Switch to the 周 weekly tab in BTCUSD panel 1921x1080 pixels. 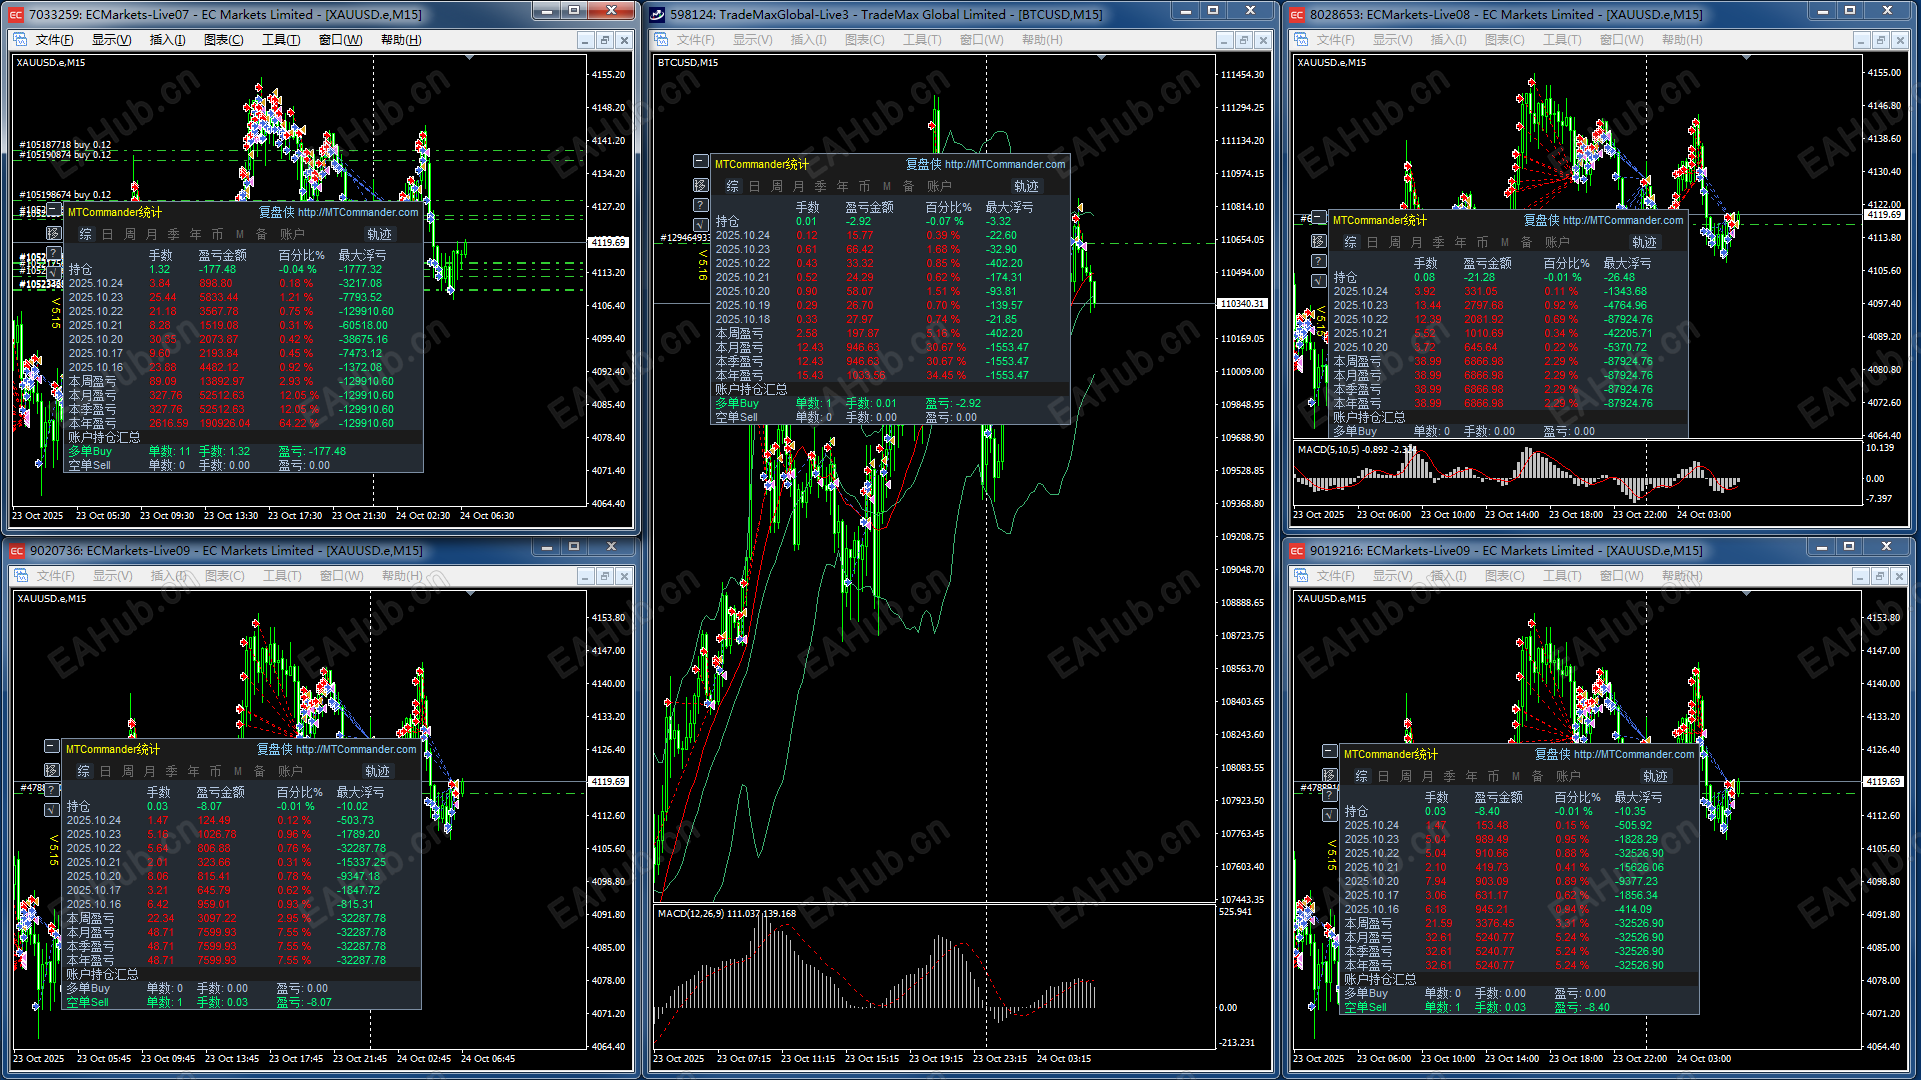pyautogui.click(x=776, y=186)
